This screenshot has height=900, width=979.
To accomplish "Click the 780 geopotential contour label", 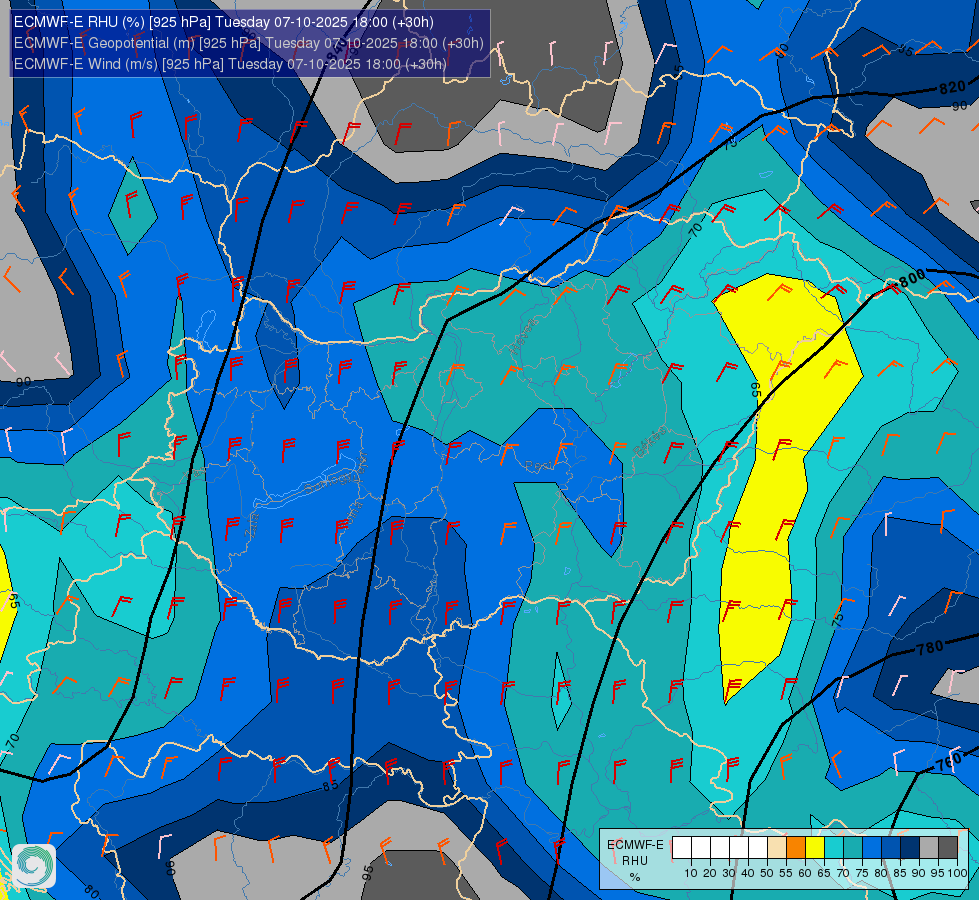I will 930,648.
